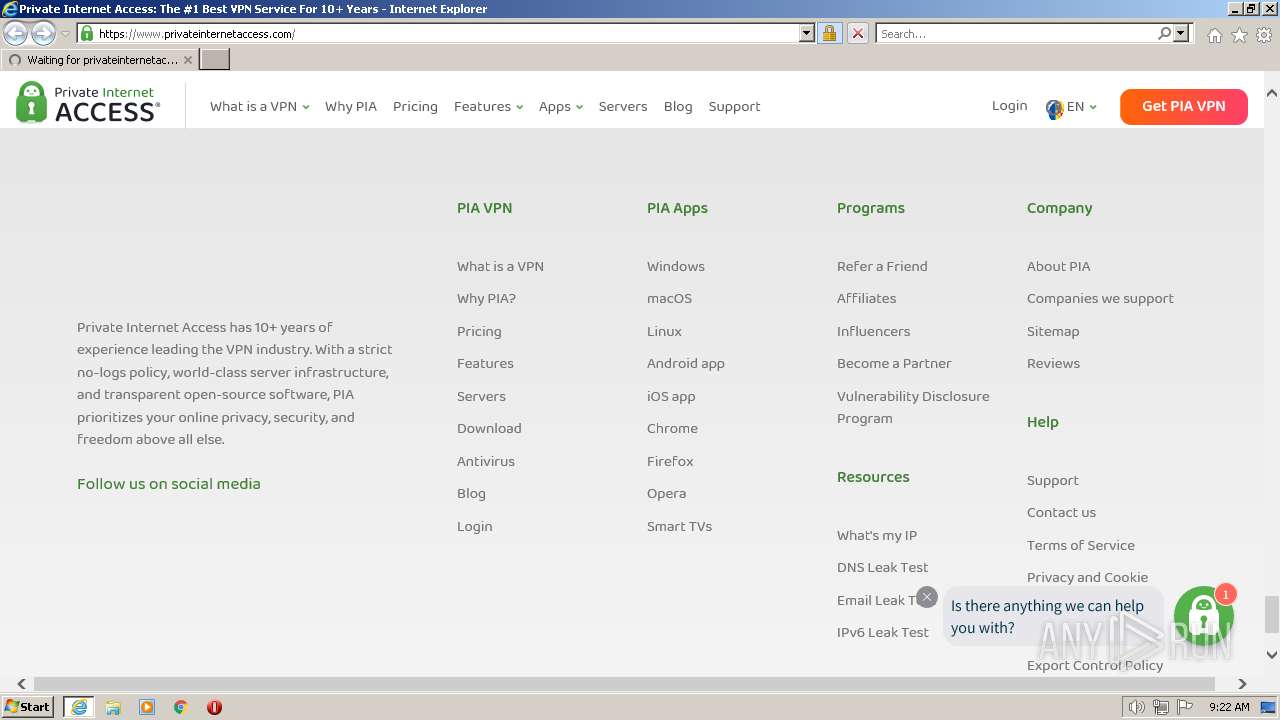Click the security lock icon in address bar
Viewport: 1280px width, 720px height.
[x=829, y=33]
